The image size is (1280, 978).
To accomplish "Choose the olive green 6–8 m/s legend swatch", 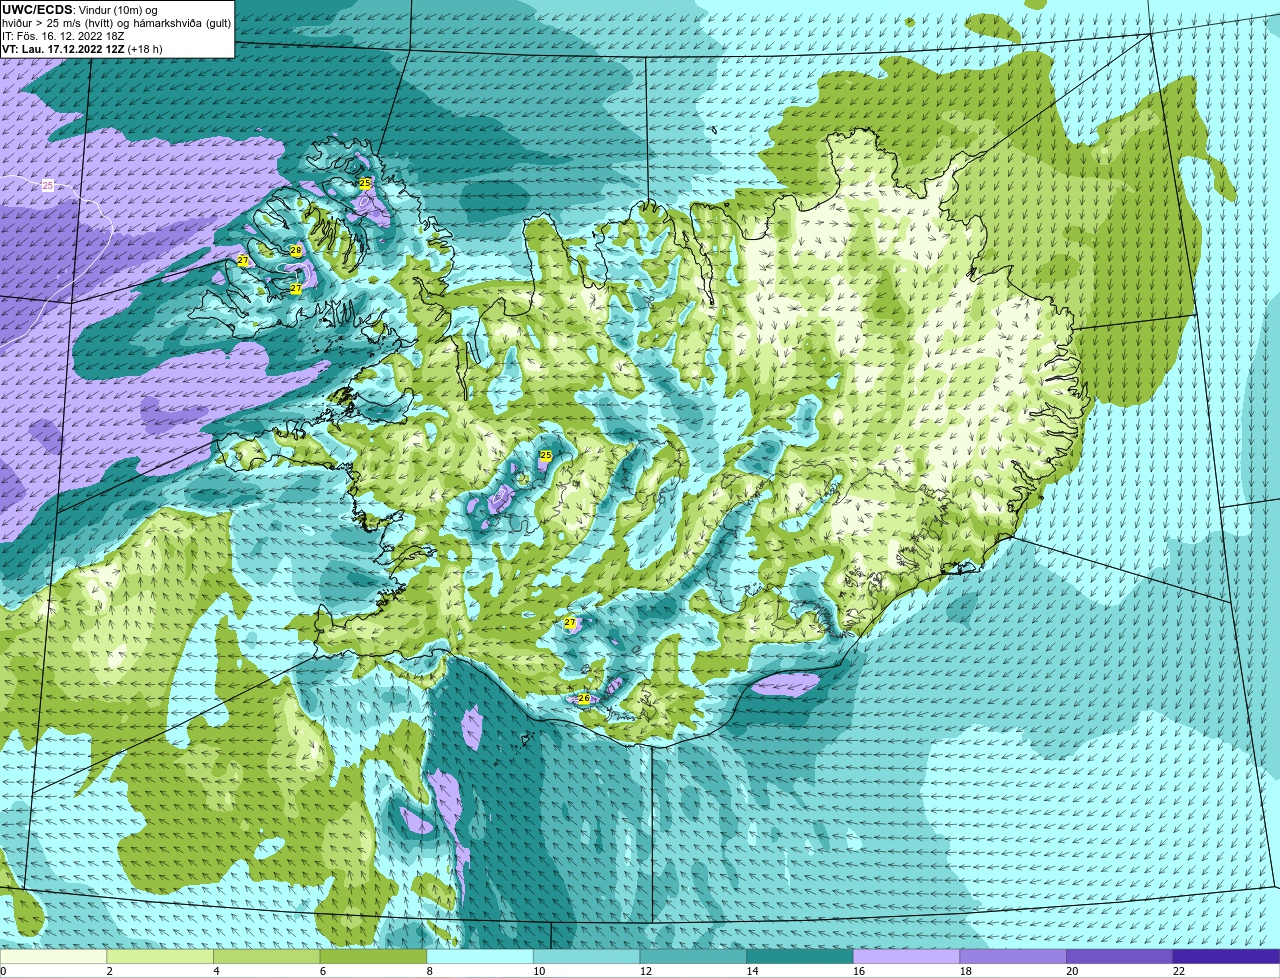I will [373, 956].
